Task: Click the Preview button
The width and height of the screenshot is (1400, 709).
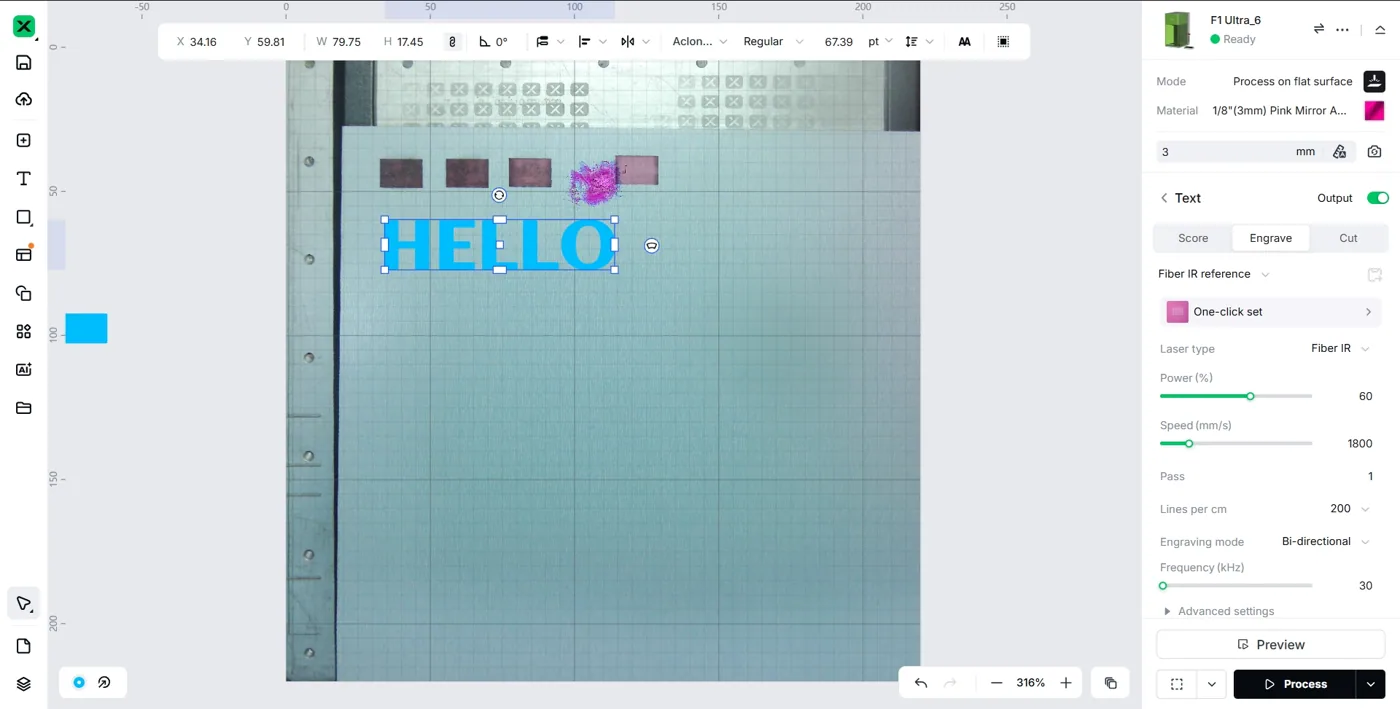Action: click(1270, 645)
